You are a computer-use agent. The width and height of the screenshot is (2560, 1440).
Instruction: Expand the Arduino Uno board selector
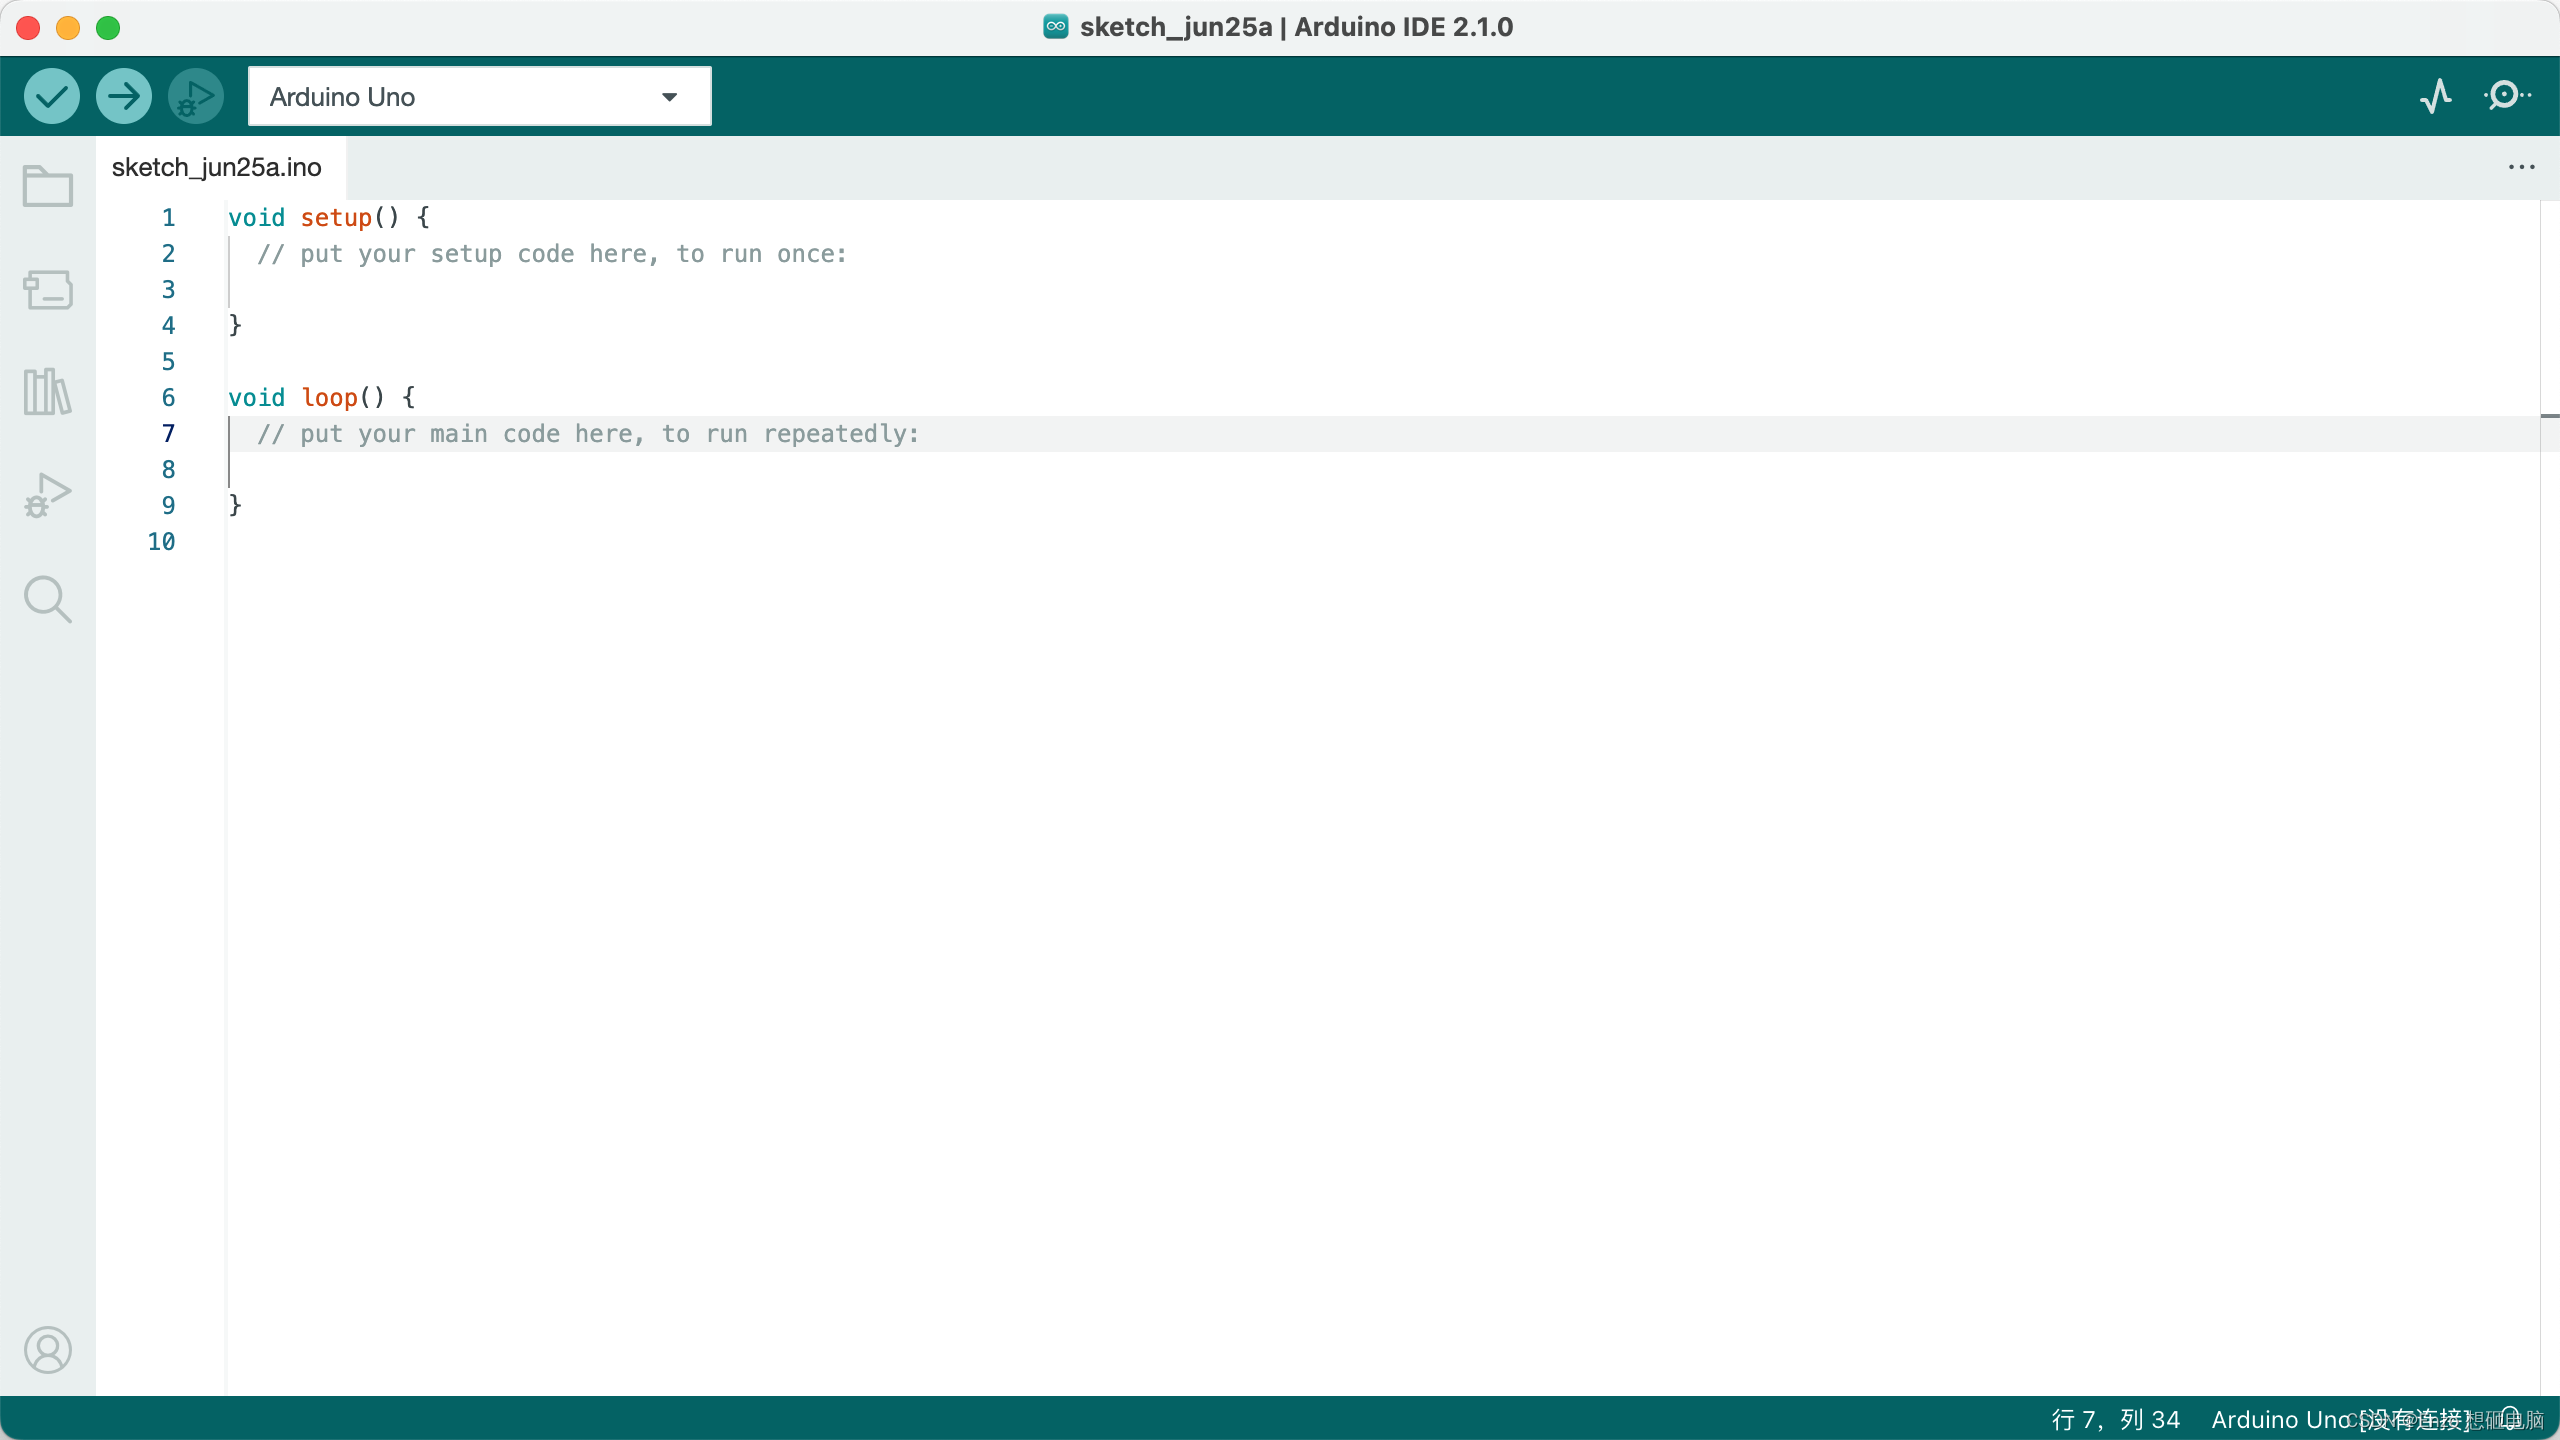460,97
